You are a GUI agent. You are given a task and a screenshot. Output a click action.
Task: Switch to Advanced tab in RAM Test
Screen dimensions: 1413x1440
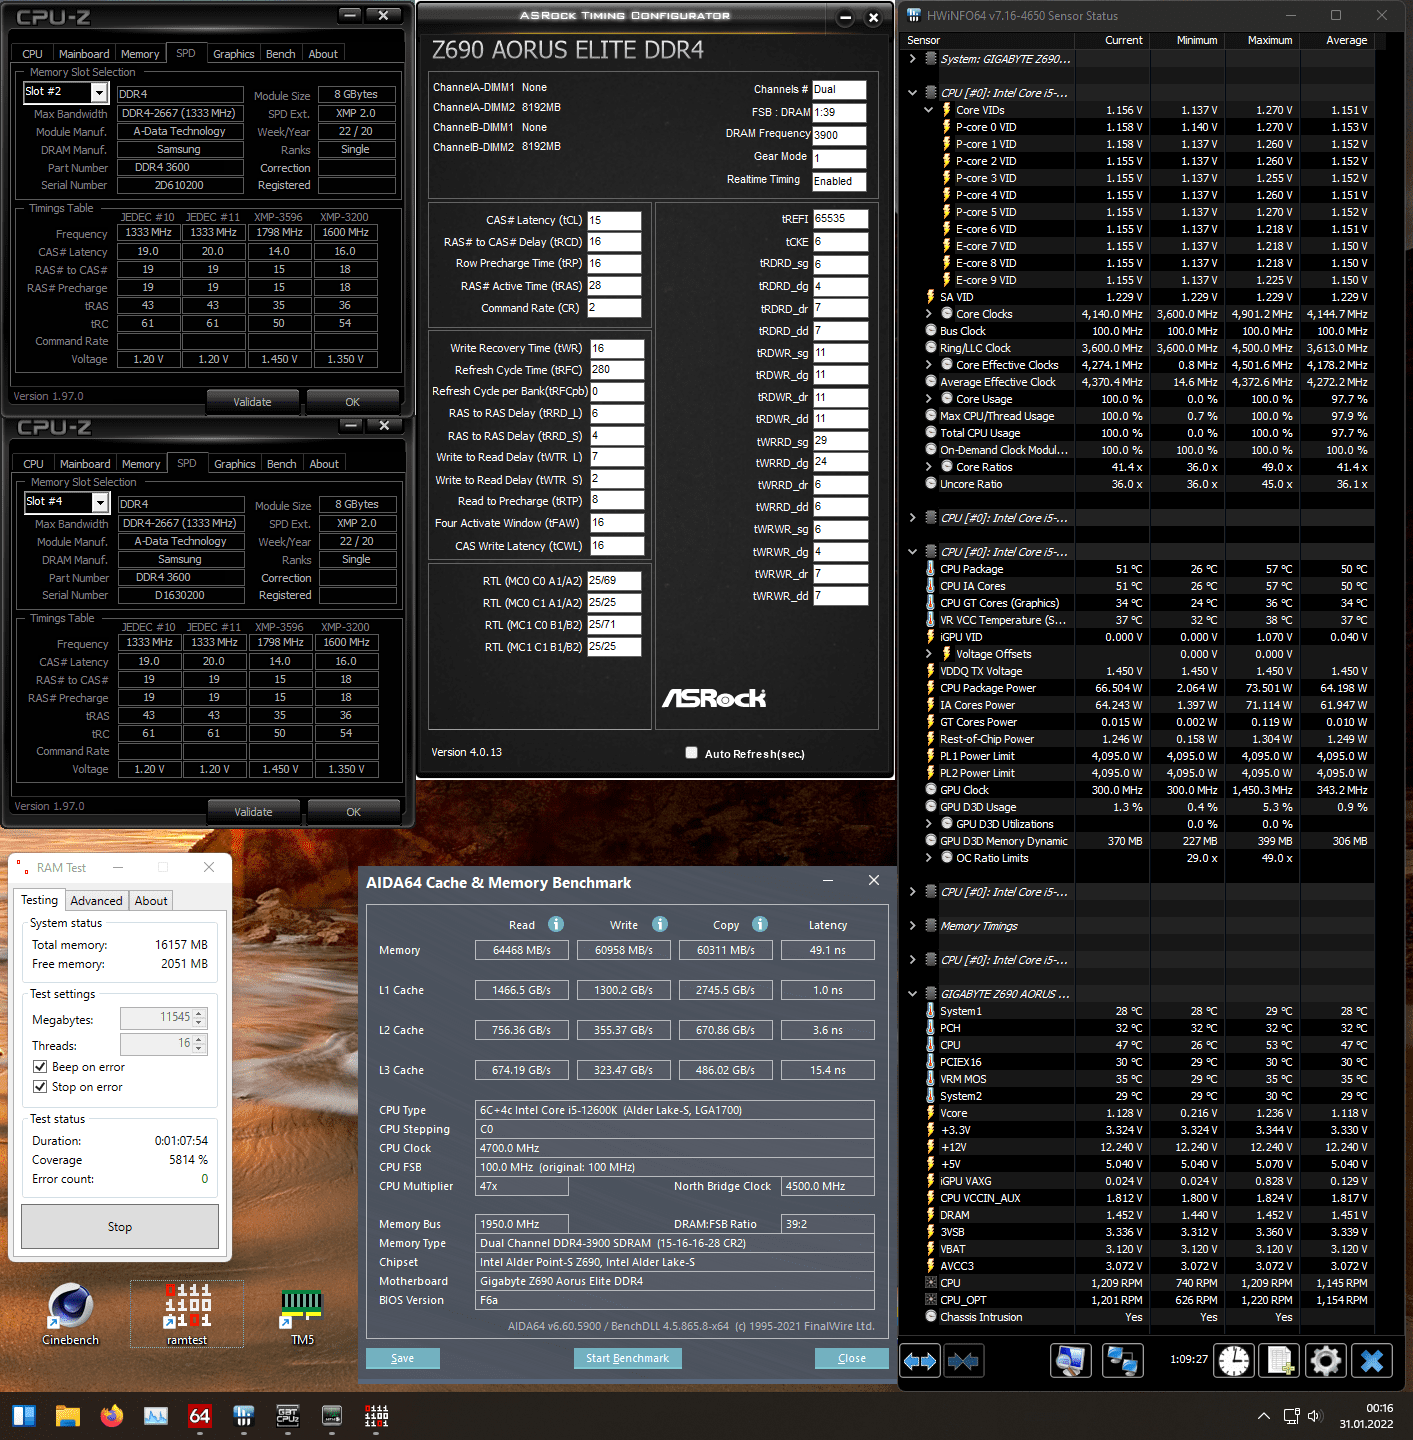[96, 901]
